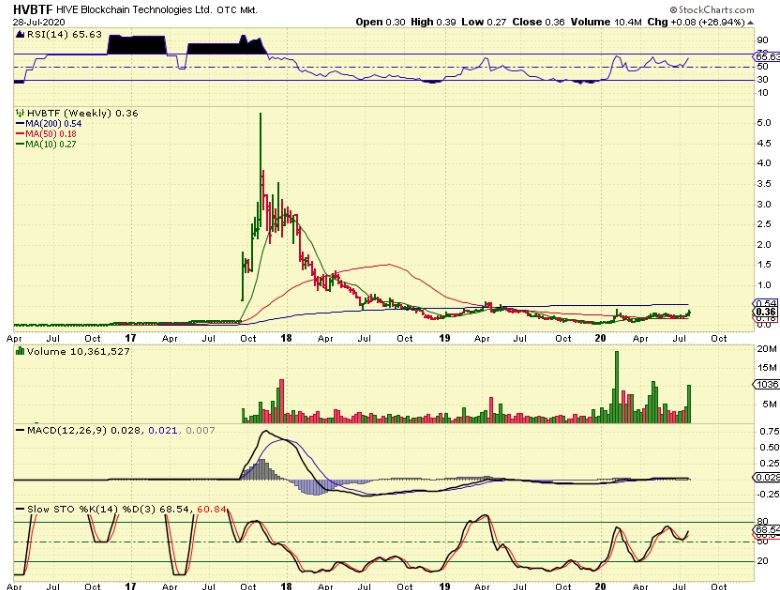Screen dimensions: 780x590
Task: Click the green bar icon beside Volume label
Action: (x=20, y=351)
